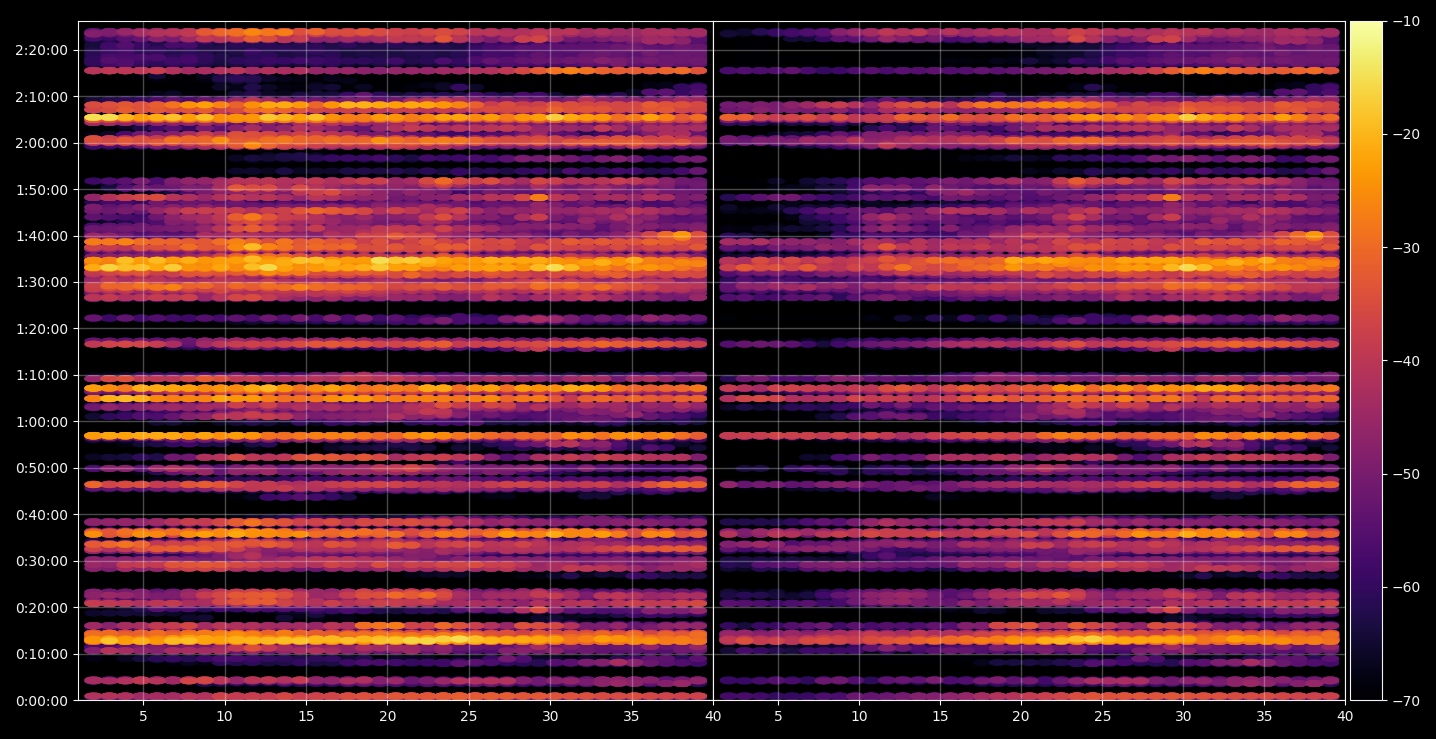Image resolution: width=1436 pixels, height=739 pixels.
Task: Select the 1:00:00 y-axis tick label
Action: pos(42,422)
